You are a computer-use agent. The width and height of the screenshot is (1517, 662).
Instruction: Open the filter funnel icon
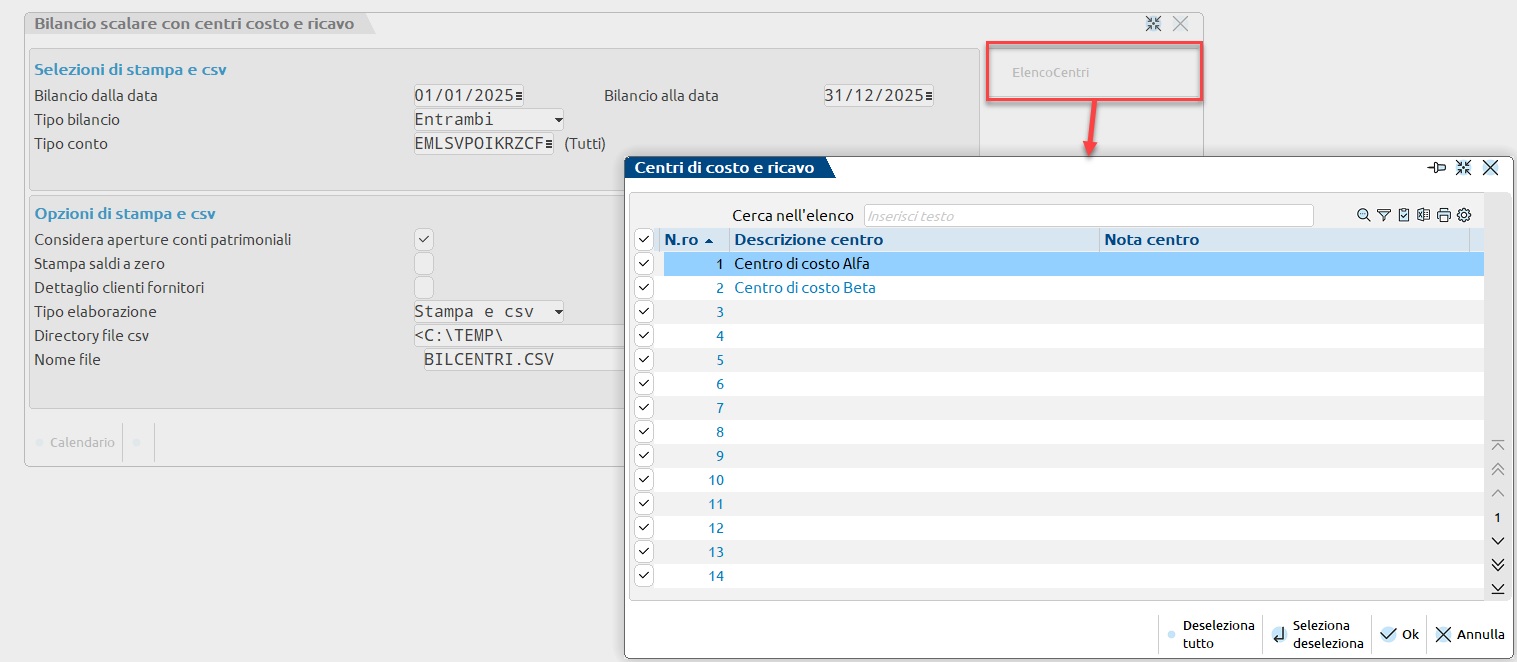click(1384, 215)
